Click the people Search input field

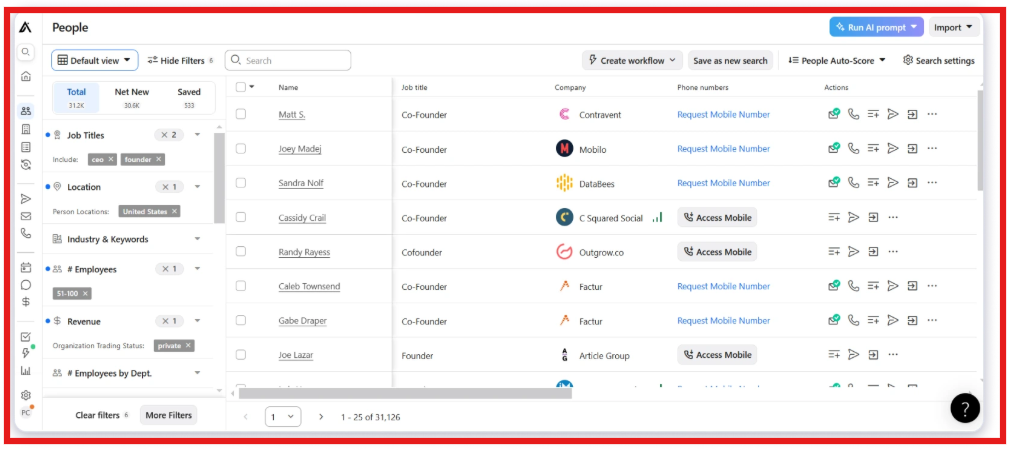[x=287, y=60]
